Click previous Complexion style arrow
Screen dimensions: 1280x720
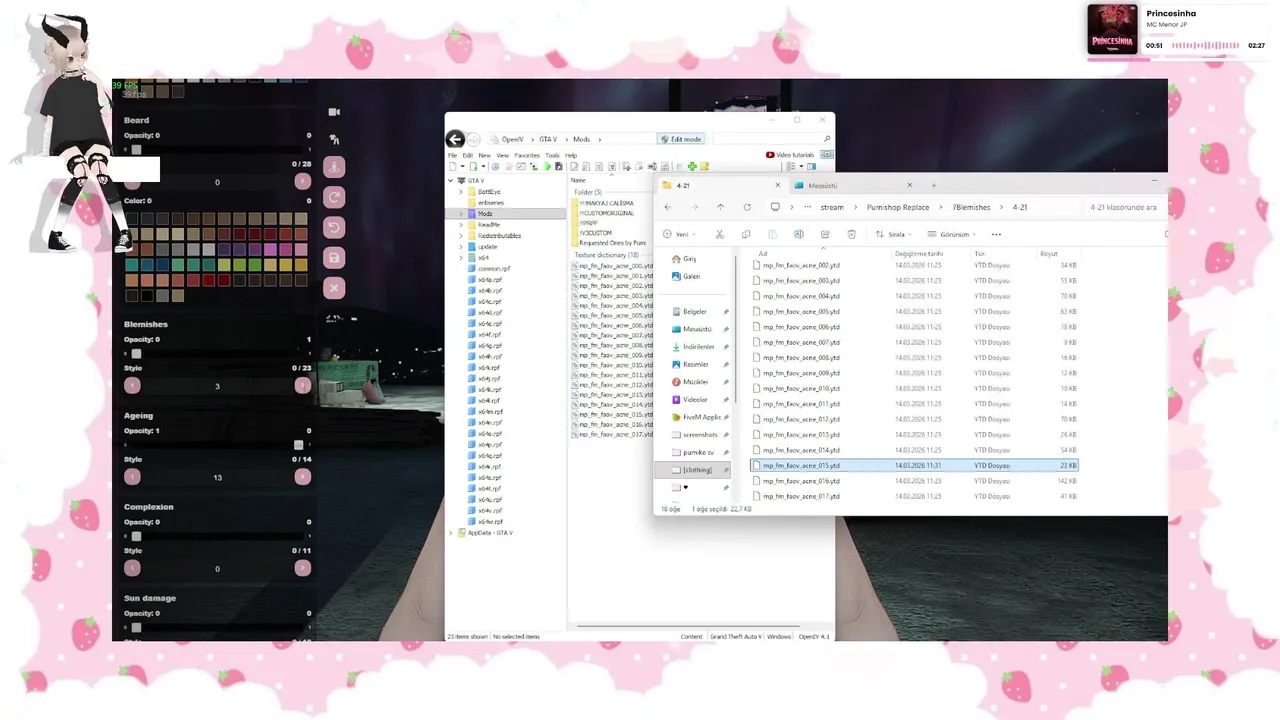[132, 568]
